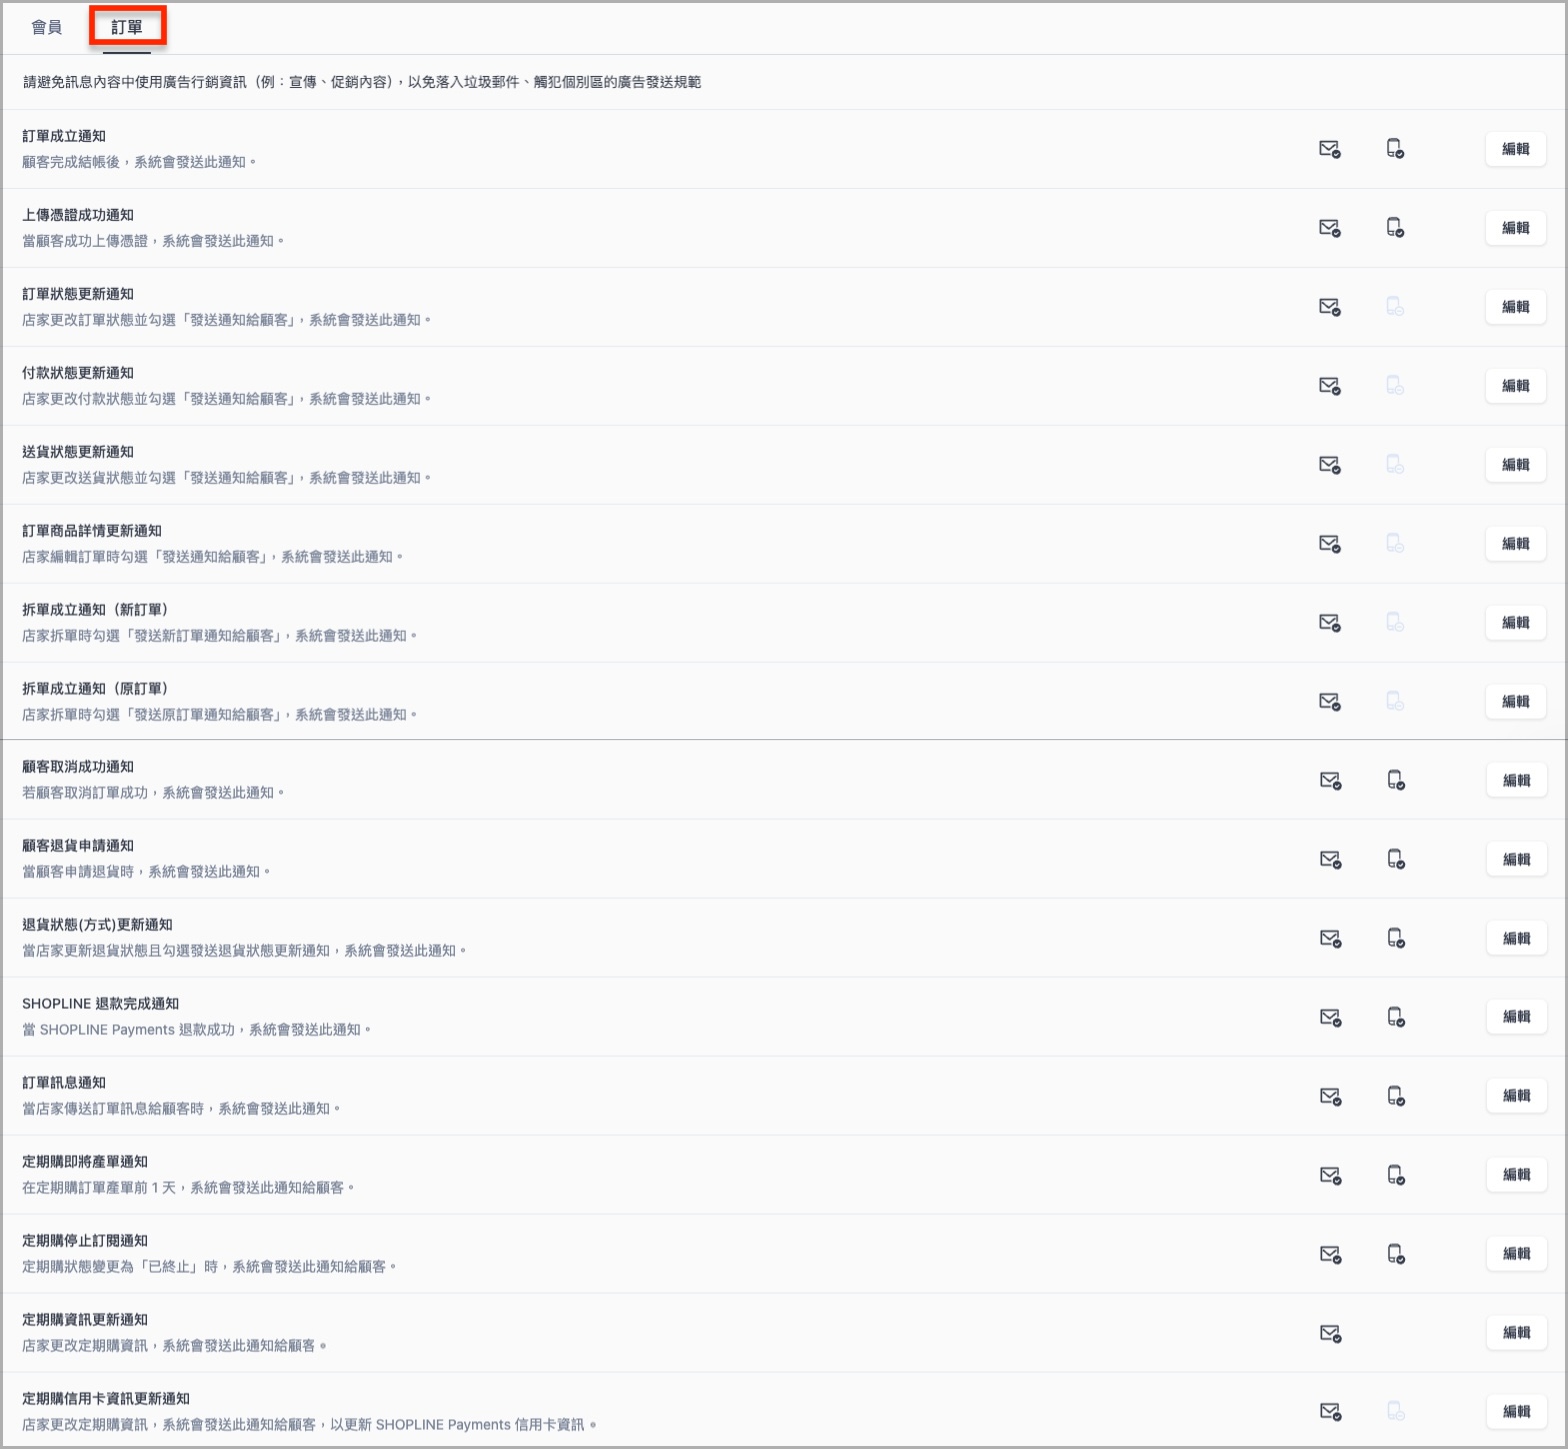Click SMS phone icon for 訂單成立通知

[x=1395, y=149]
